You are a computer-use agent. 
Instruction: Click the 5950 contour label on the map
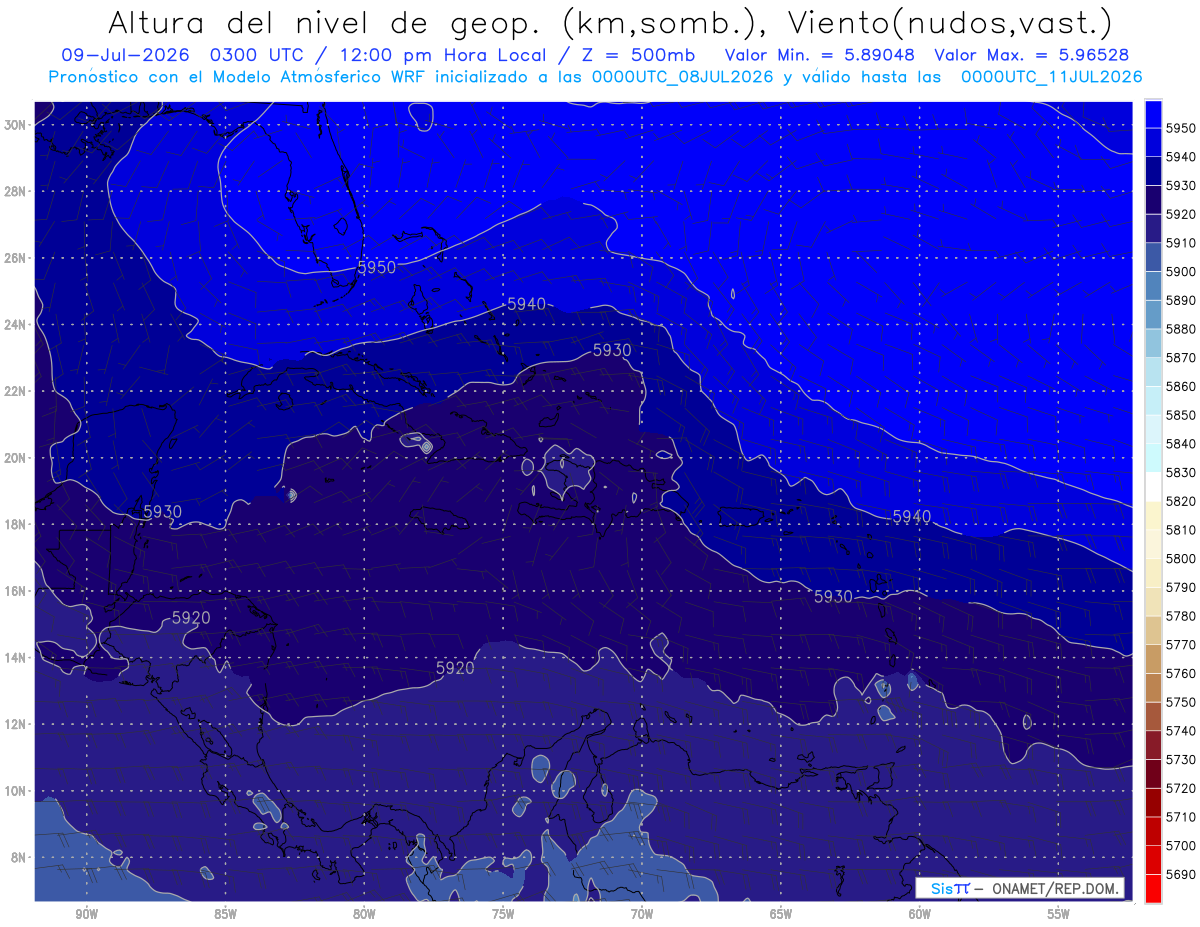click(377, 267)
